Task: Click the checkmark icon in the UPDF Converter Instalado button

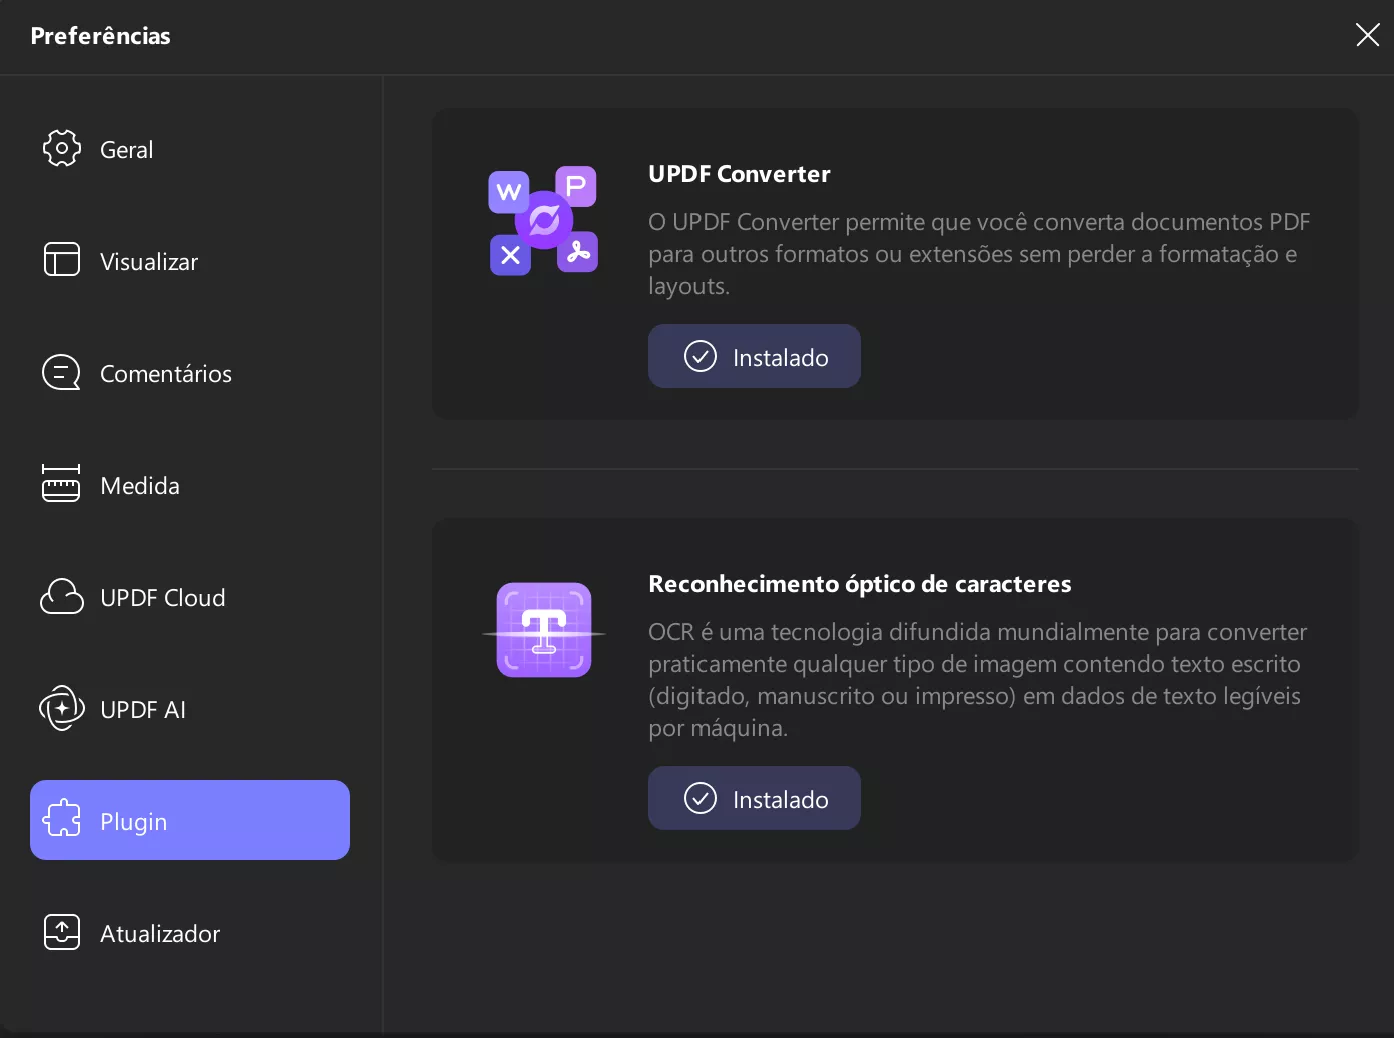Action: coord(700,356)
